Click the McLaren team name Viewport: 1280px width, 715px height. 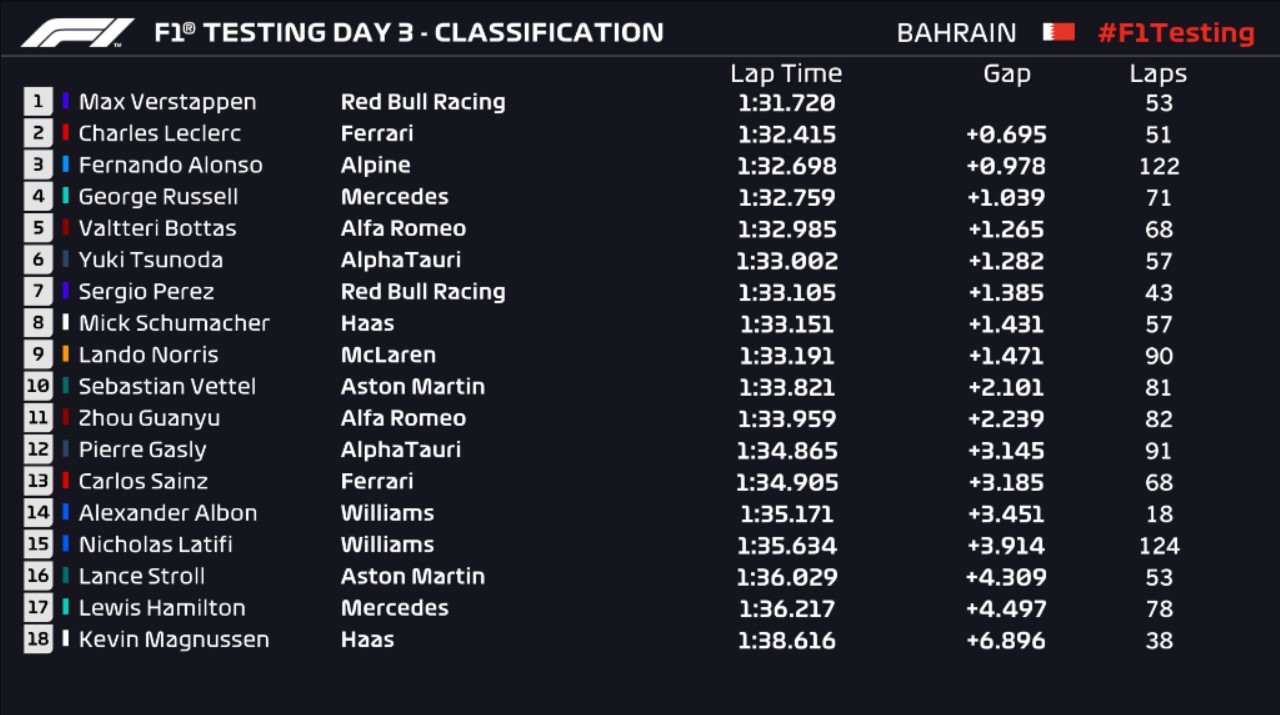pyautogui.click(x=388, y=354)
